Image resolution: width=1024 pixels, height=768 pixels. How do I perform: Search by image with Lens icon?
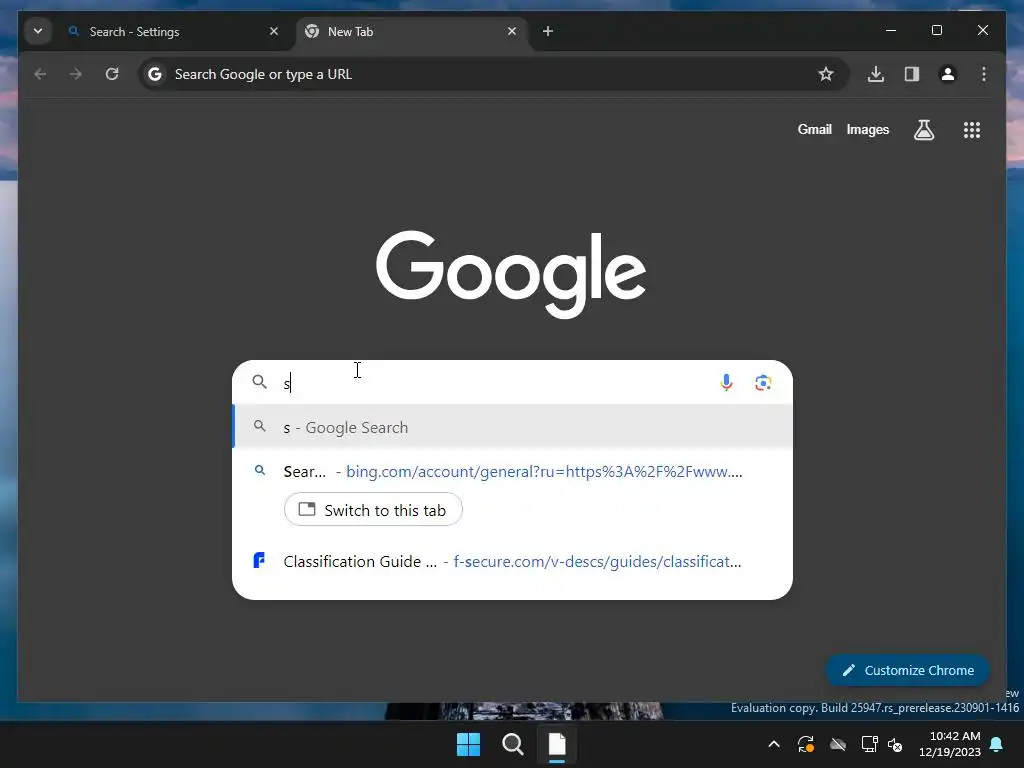tap(763, 383)
